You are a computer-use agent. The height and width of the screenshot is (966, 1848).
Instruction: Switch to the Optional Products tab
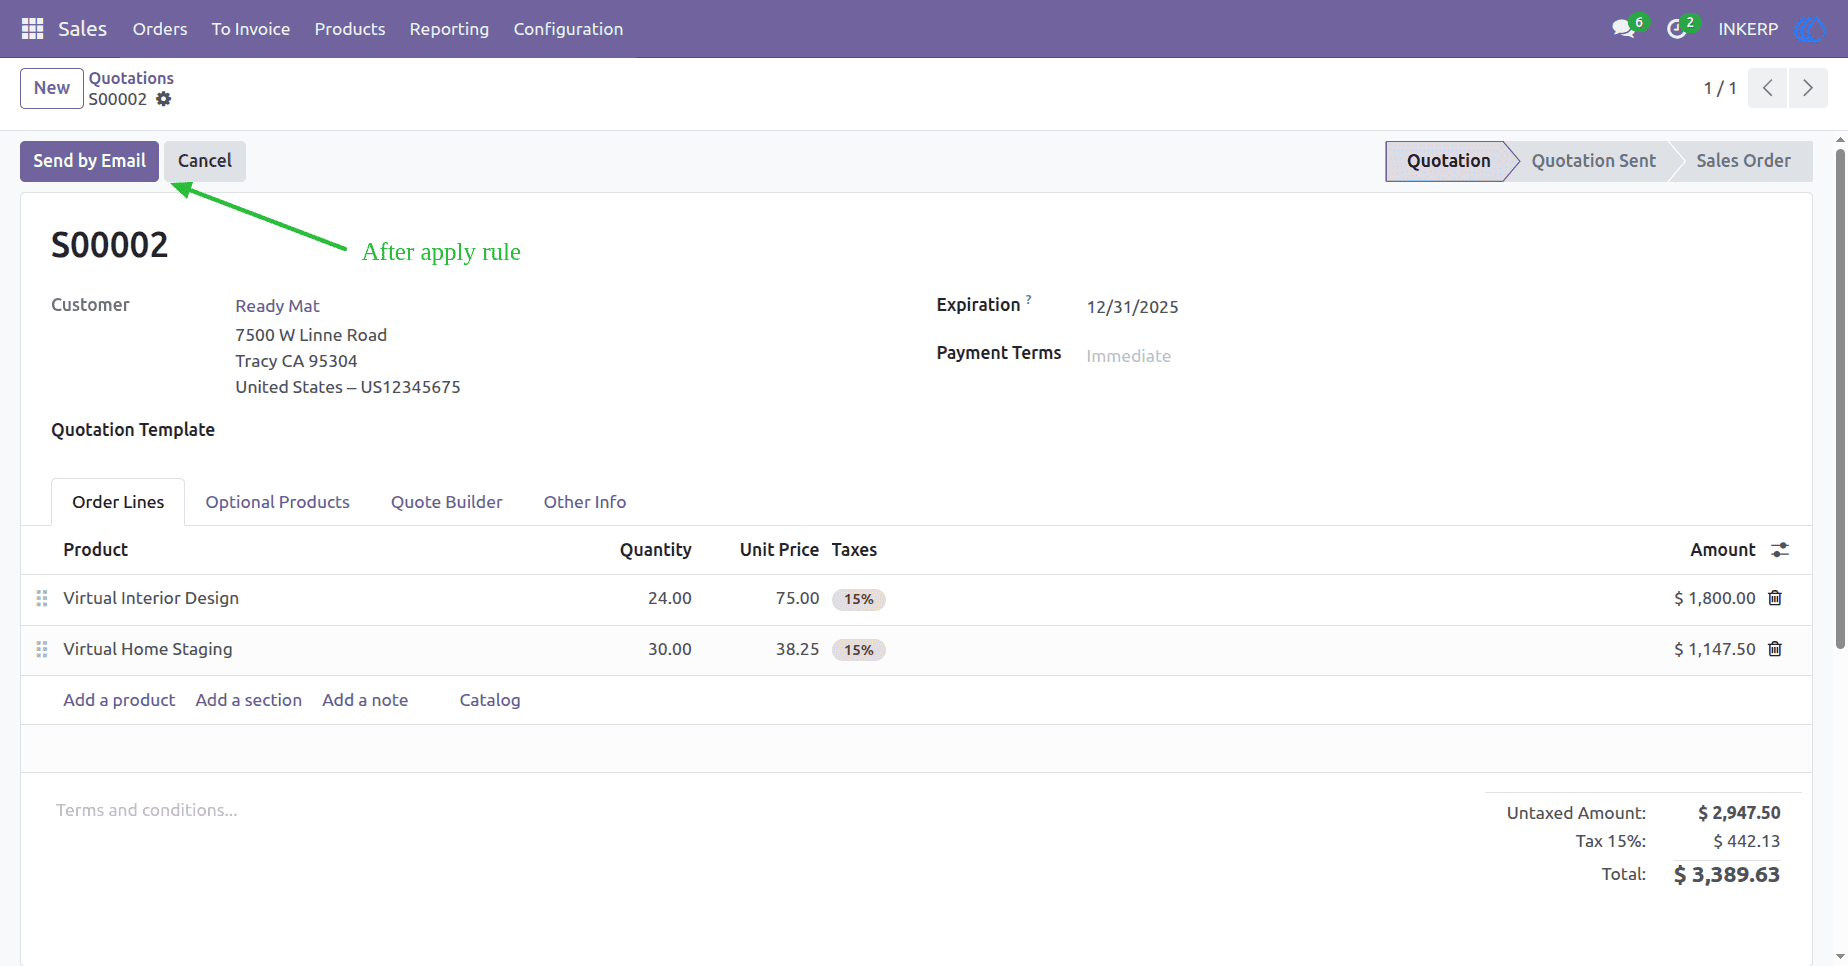click(277, 502)
